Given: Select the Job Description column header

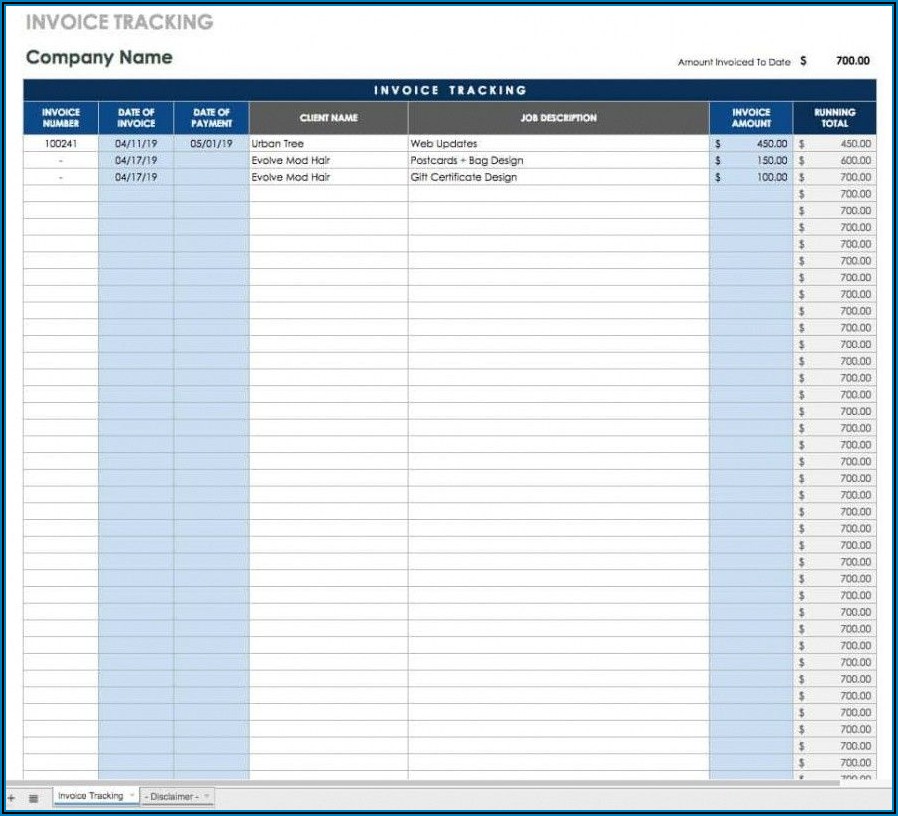Looking at the screenshot, I should 558,118.
